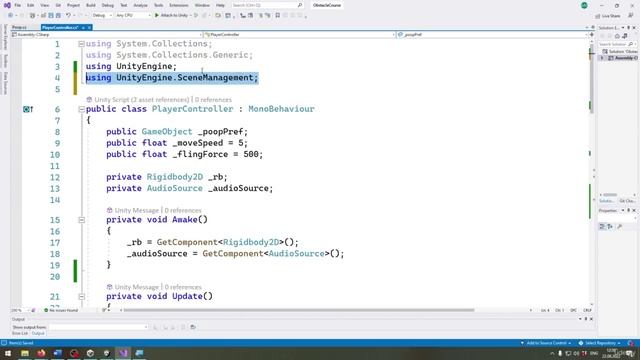
Task: Click the Visual Studio taskbar icon
Action: [123, 353]
